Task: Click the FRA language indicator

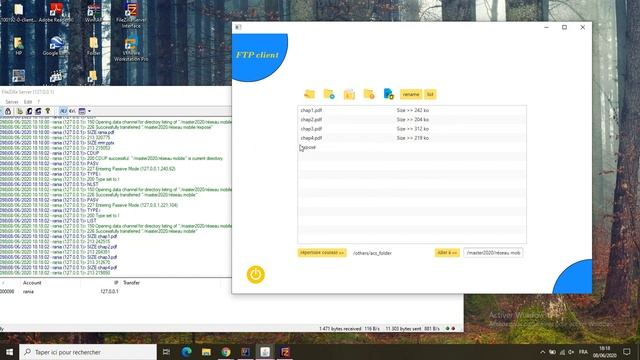Action: tap(583, 352)
